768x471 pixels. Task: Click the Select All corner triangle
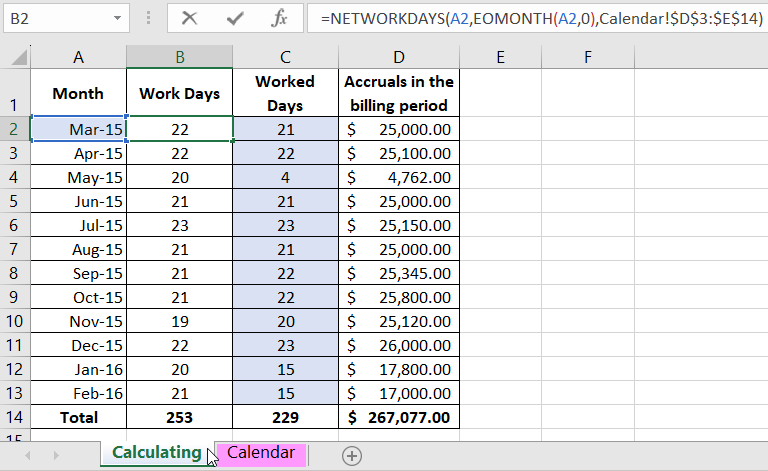coord(19,58)
